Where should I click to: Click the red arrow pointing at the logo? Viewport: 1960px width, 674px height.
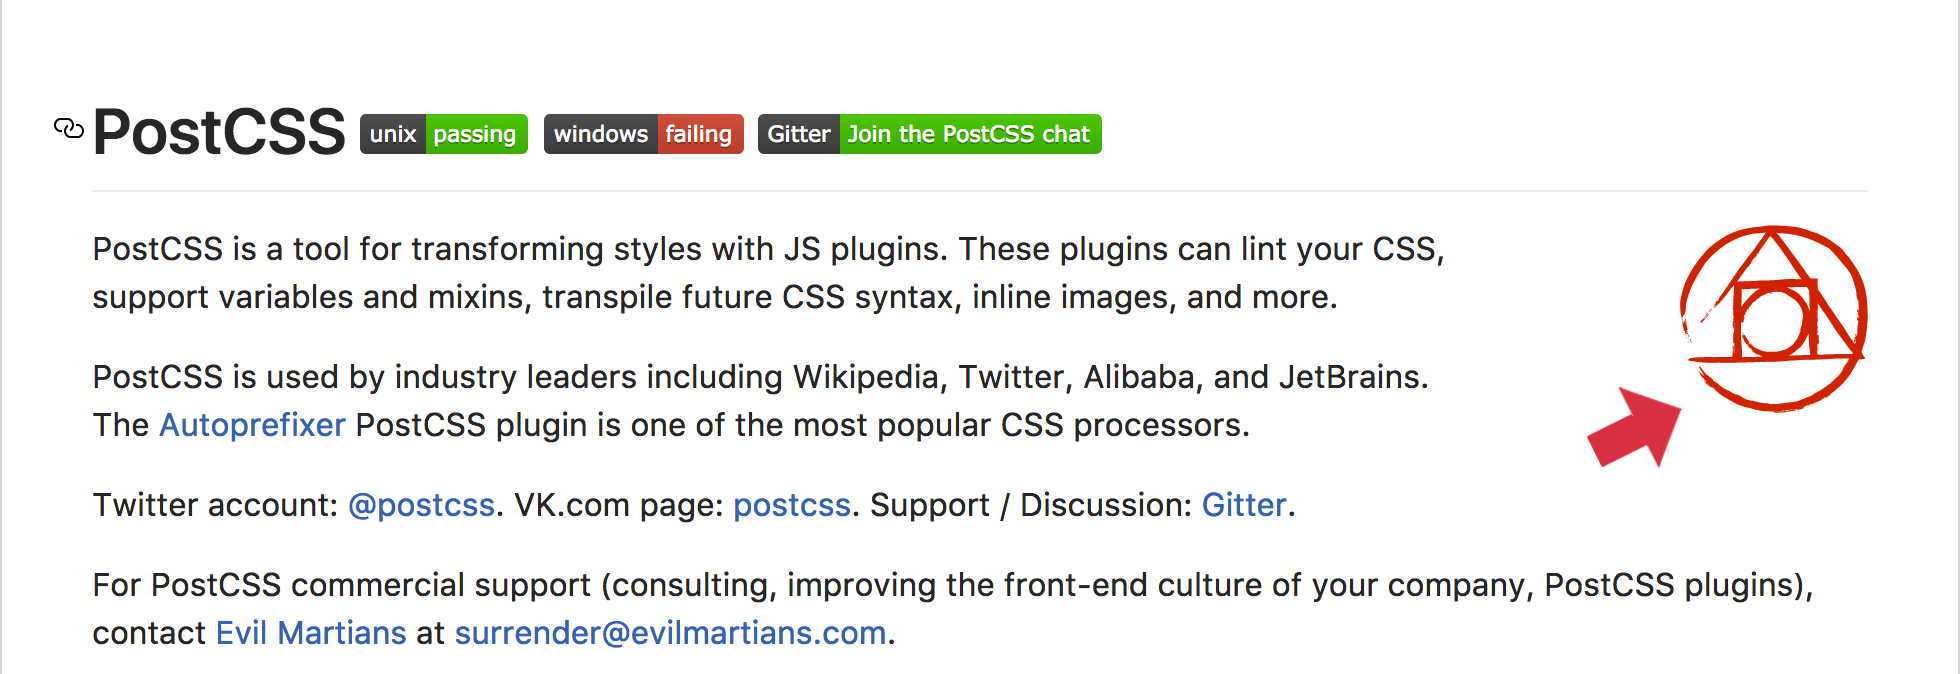(x=1636, y=427)
